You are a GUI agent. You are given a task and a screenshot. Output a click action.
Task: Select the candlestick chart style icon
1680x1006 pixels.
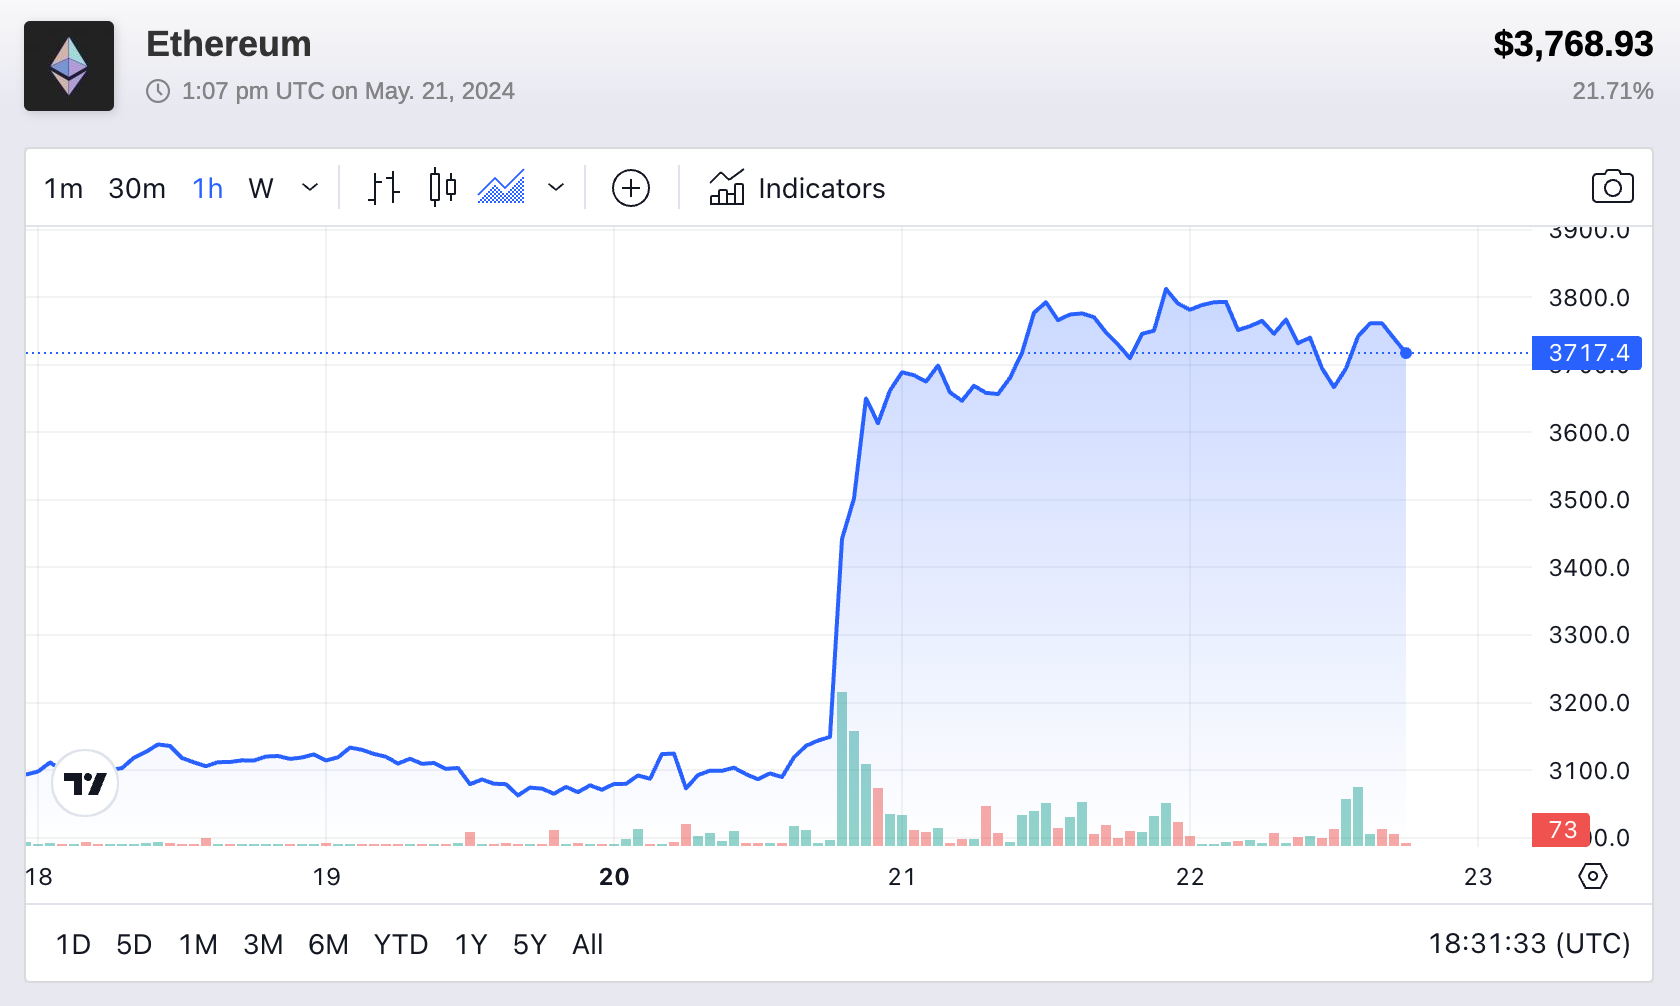coord(443,188)
